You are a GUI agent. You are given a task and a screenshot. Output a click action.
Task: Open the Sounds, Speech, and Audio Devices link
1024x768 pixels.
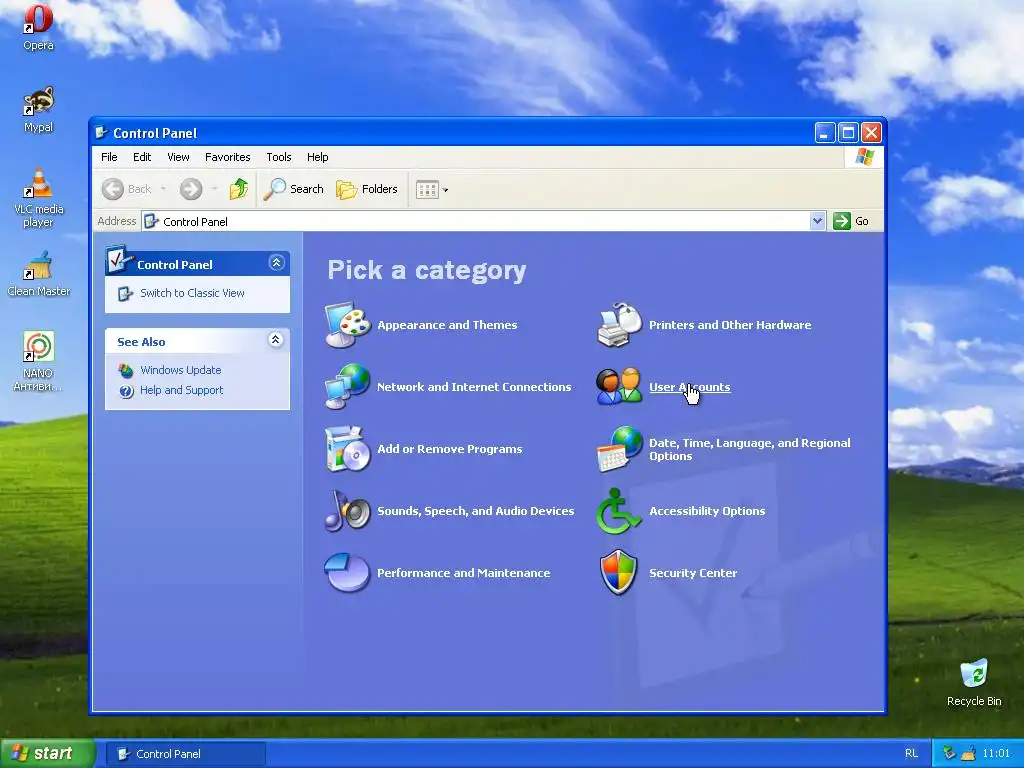click(475, 511)
